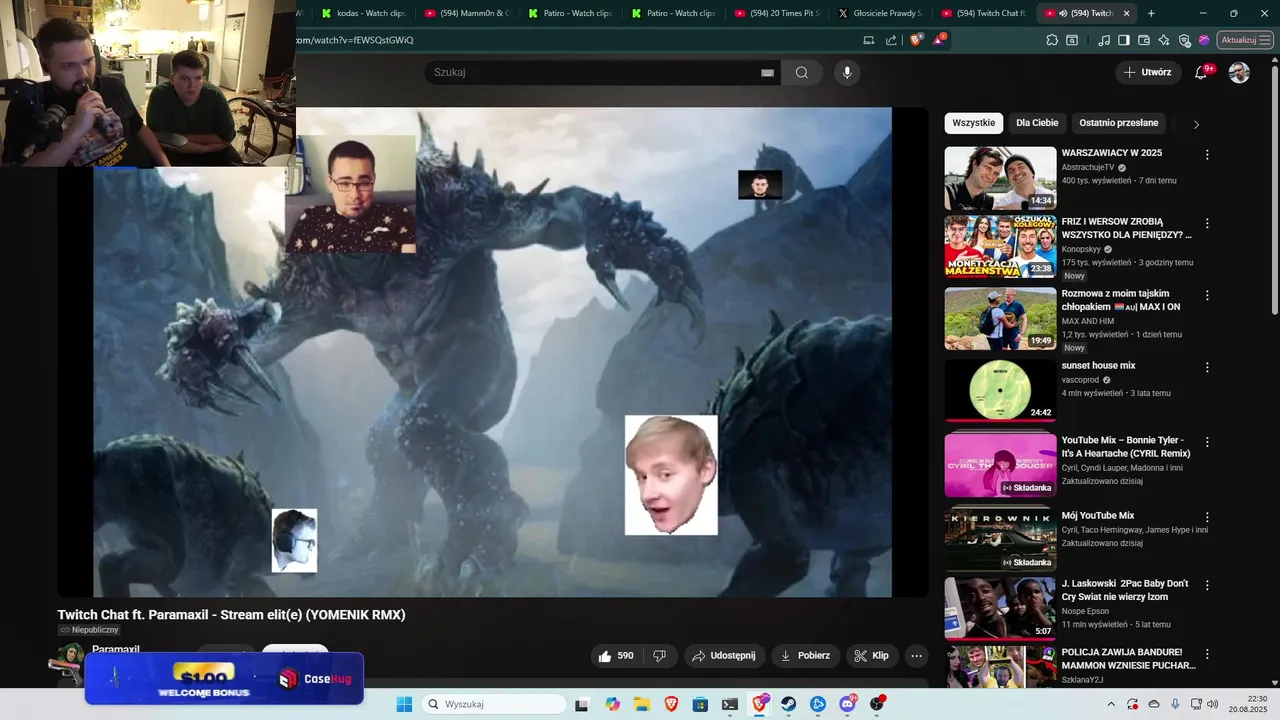This screenshot has width=1280, height=720.
Task: Click the Aktualizuj browser update button
Action: tap(1245, 40)
